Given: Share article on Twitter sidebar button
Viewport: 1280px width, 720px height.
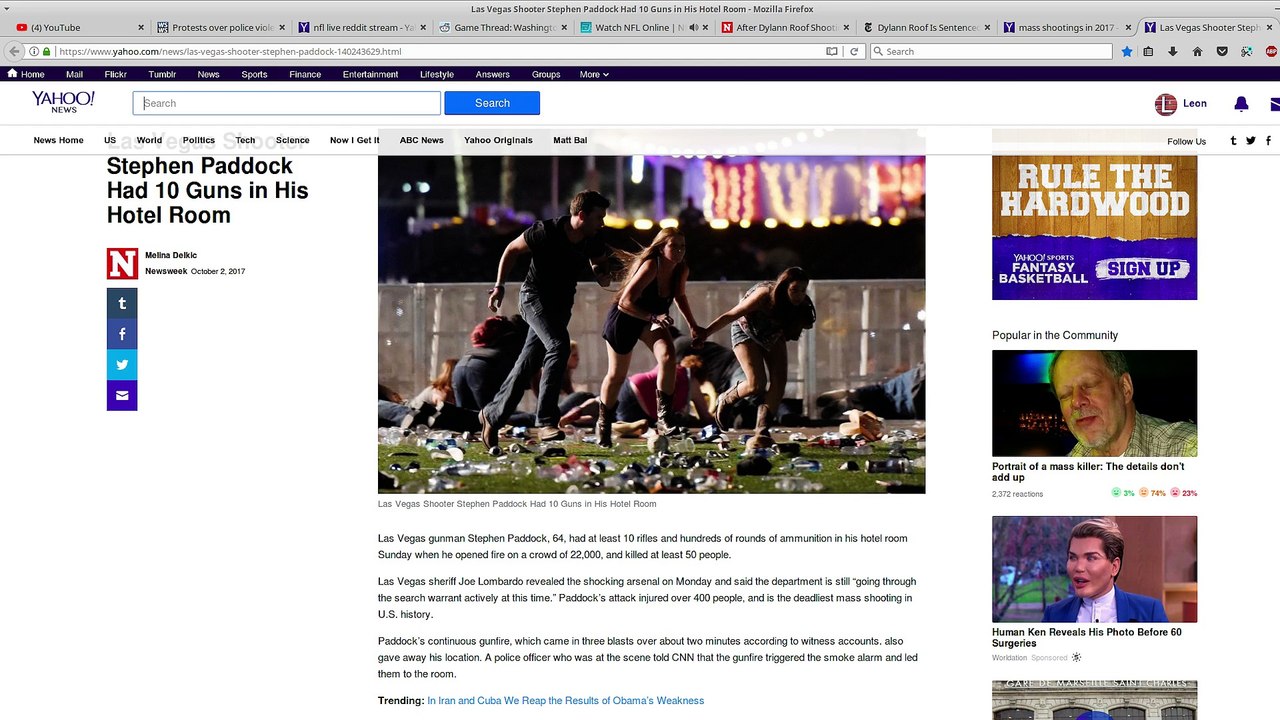Looking at the screenshot, I should pos(122,365).
